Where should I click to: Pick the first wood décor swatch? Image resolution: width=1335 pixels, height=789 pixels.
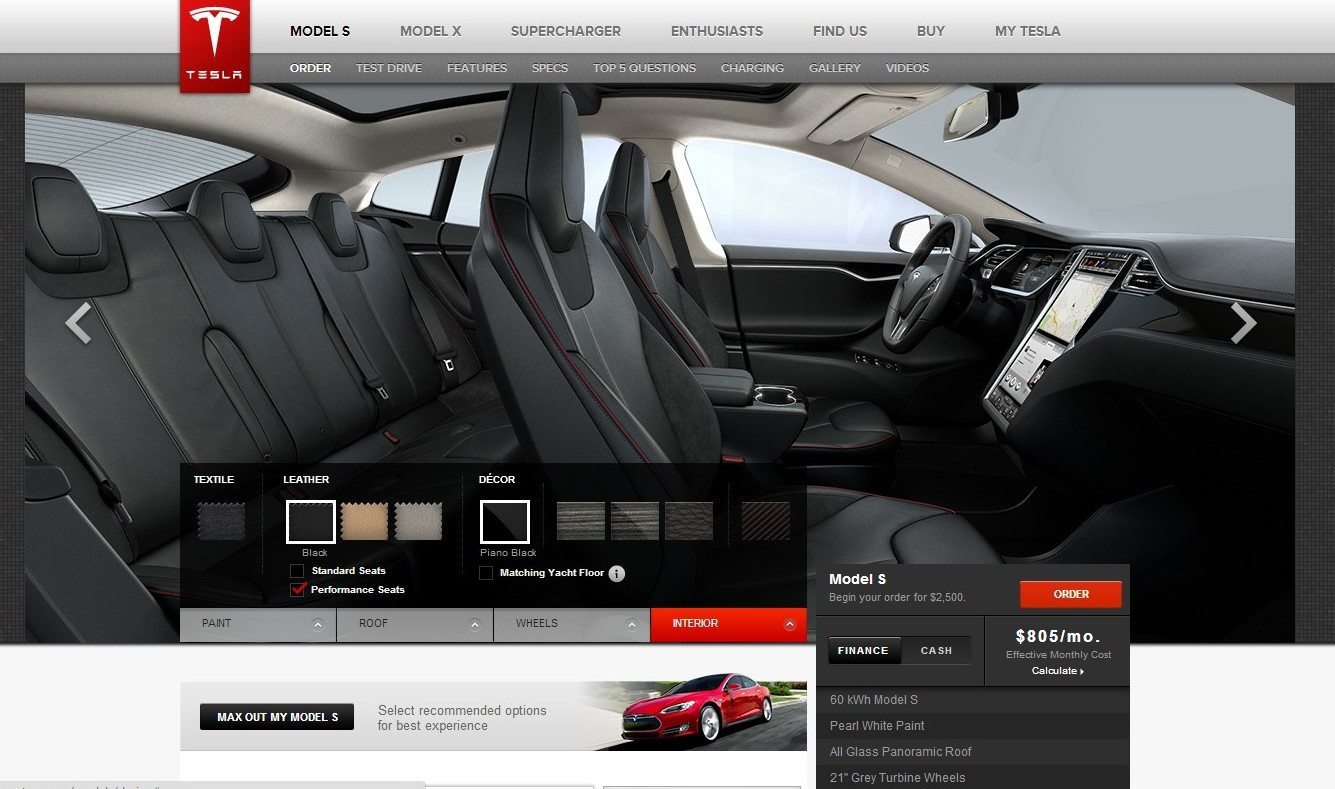pos(581,521)
